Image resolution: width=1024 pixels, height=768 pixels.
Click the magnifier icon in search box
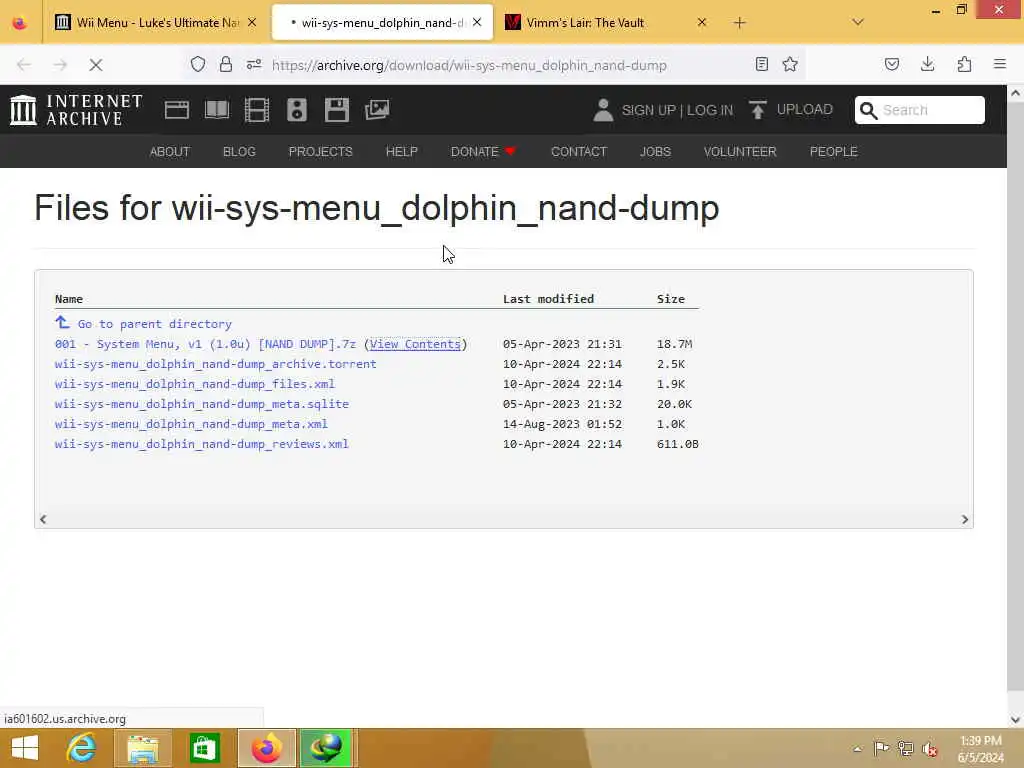click(869, 110)
